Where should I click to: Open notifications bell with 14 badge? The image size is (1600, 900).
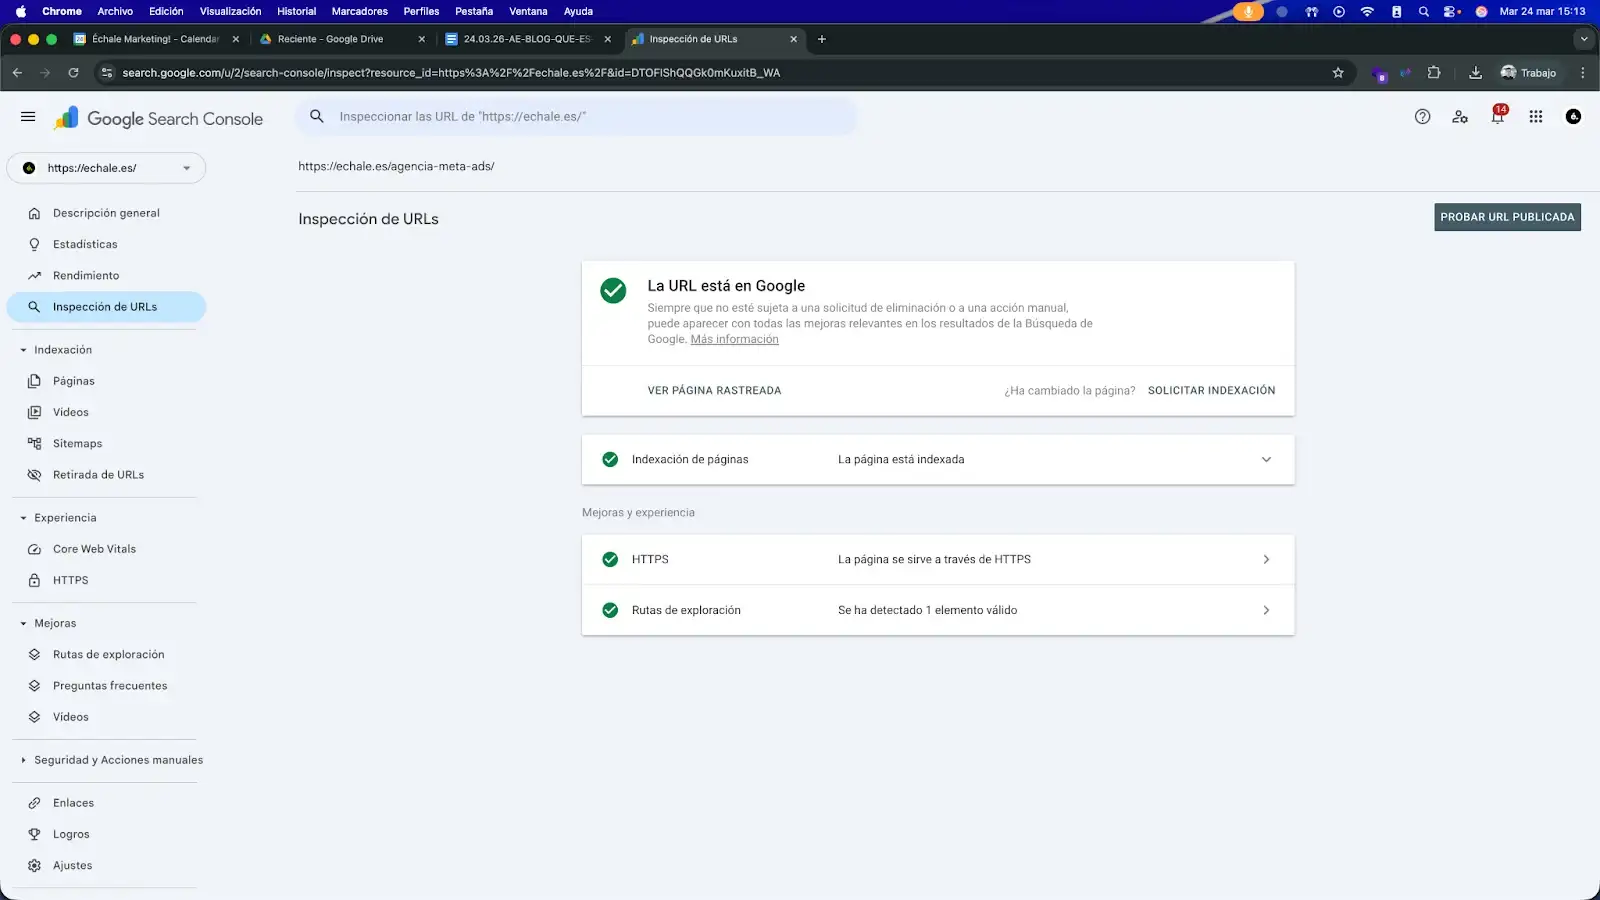(1497, 117)
